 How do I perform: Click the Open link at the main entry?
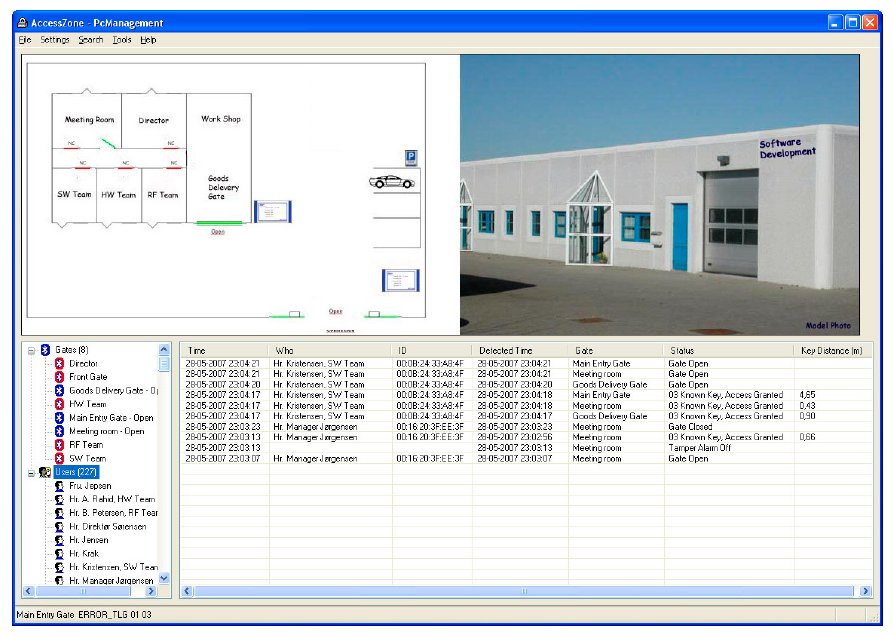tap(335, 311)
